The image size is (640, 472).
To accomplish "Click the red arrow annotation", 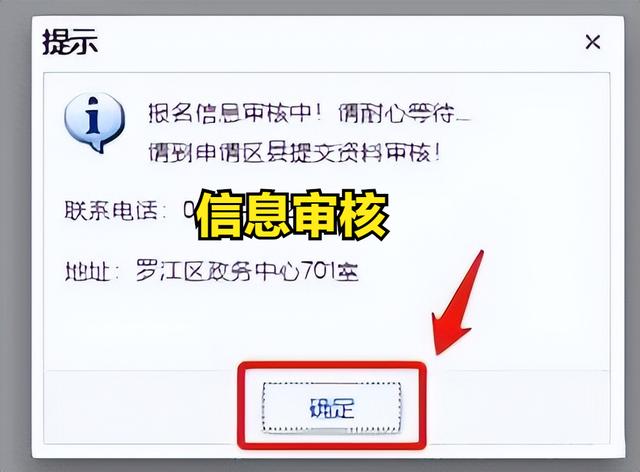I will [x=458, y=303].
